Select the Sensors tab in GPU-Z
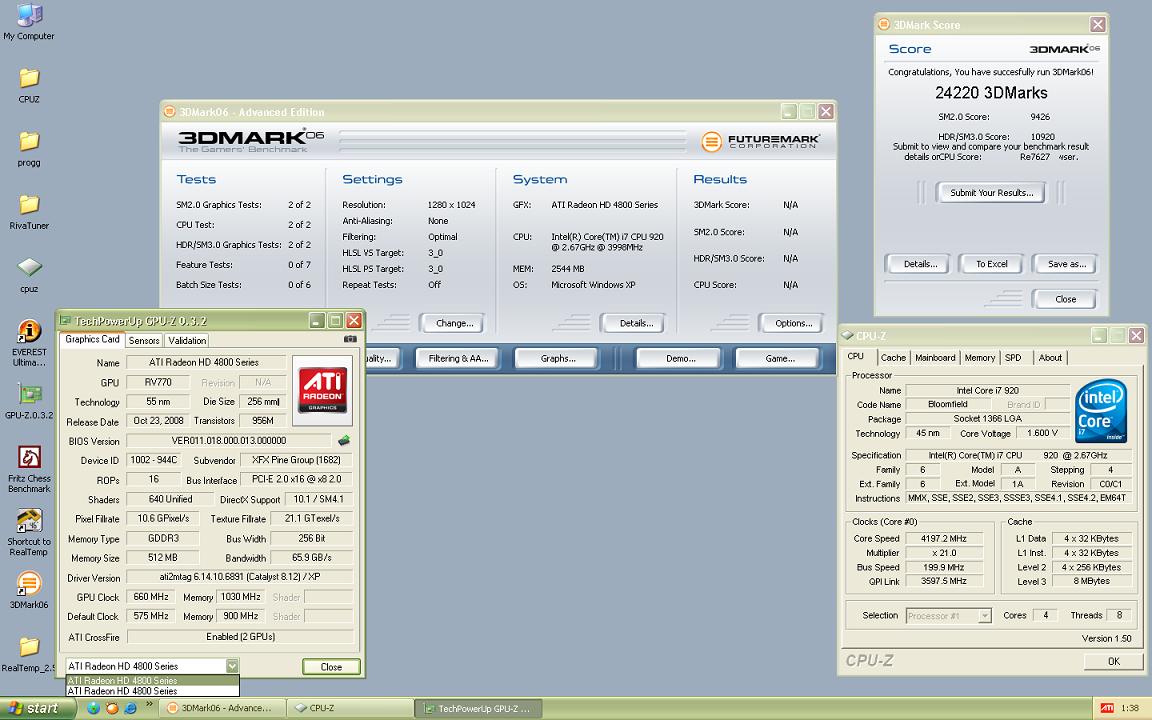The height and width of the screenshot is (720, 1152). click(144, 340)
